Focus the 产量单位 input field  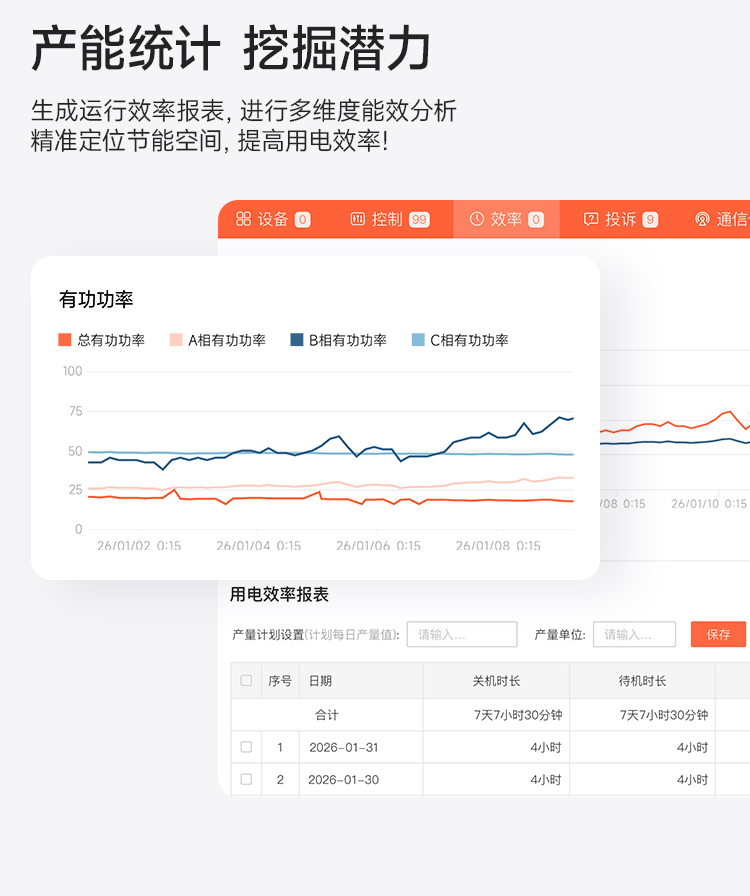click(x=634, y=634)
